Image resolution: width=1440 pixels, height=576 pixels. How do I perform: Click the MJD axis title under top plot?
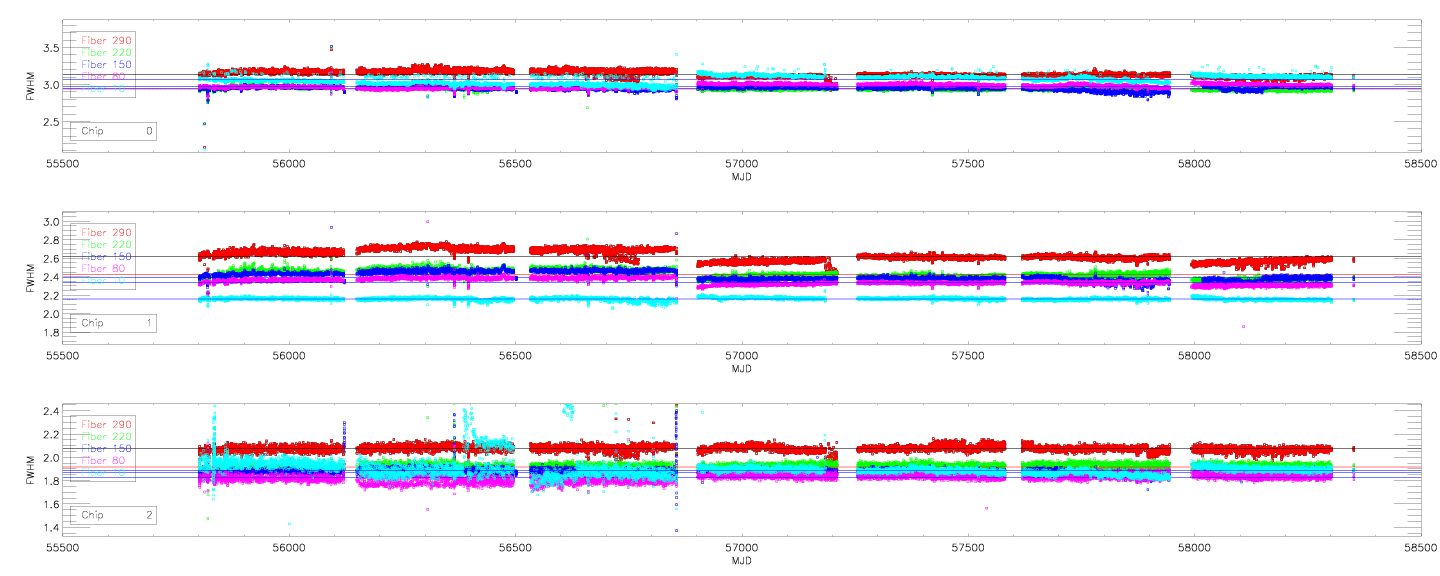click(x=741, y=177)
